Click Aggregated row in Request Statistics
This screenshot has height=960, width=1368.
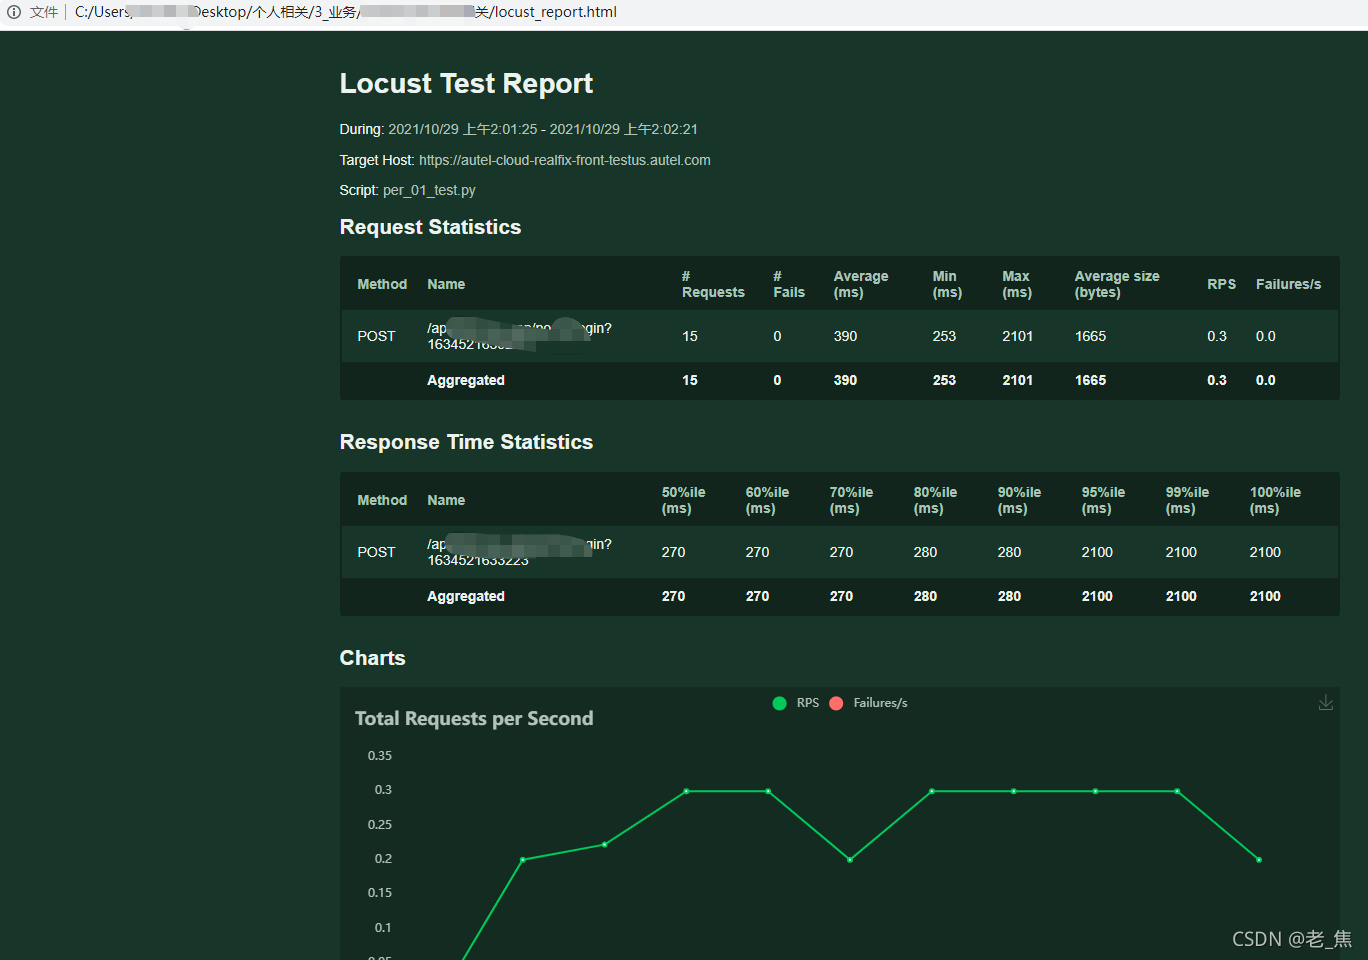[839, 380]
